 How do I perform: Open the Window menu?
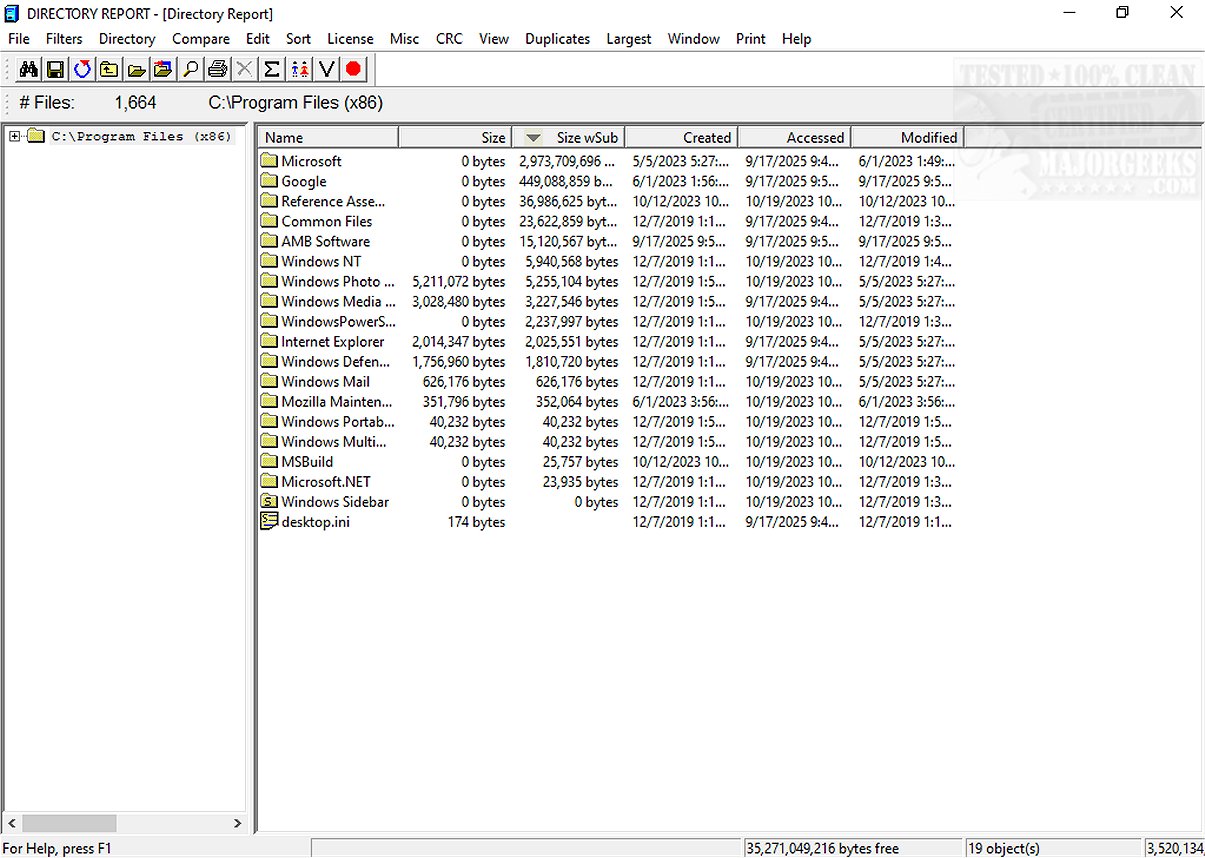tap(693, 39)
